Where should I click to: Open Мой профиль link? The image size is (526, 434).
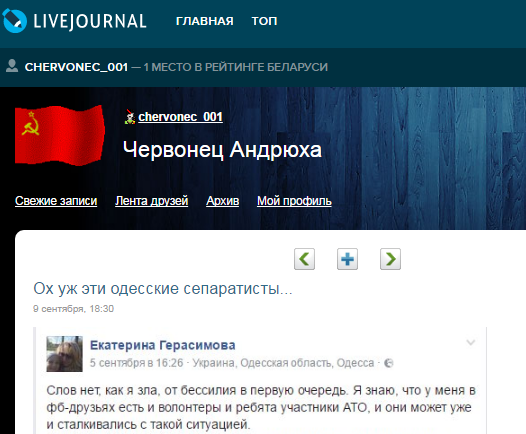click(x=294, y=201)
